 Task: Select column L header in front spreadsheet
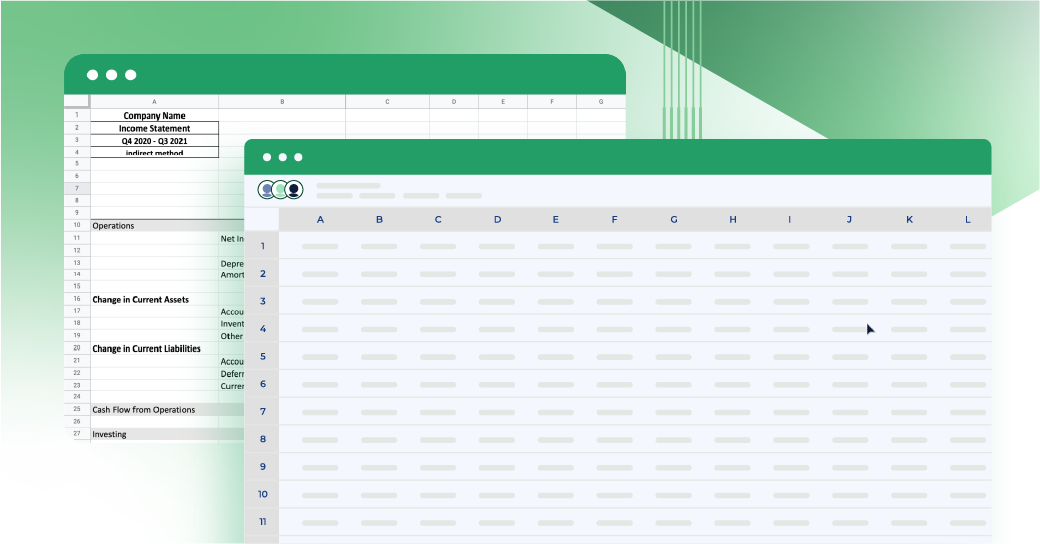(967, 220)
